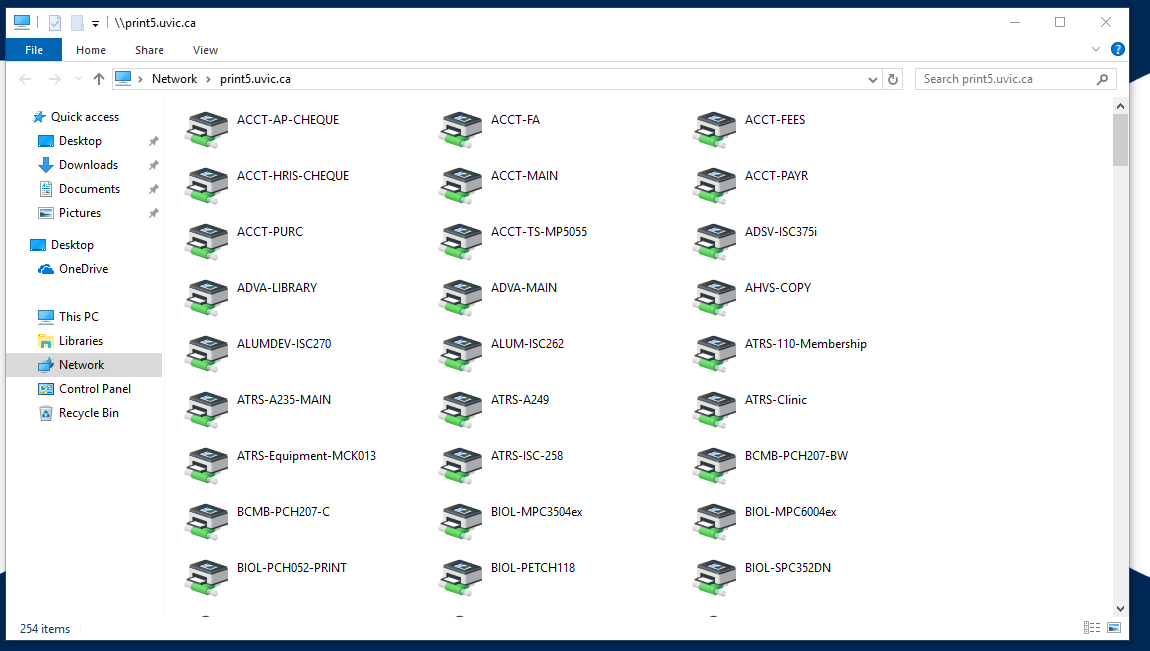Select the ALUMDEV-ISC270 printer icon

(x=206, y=353)
